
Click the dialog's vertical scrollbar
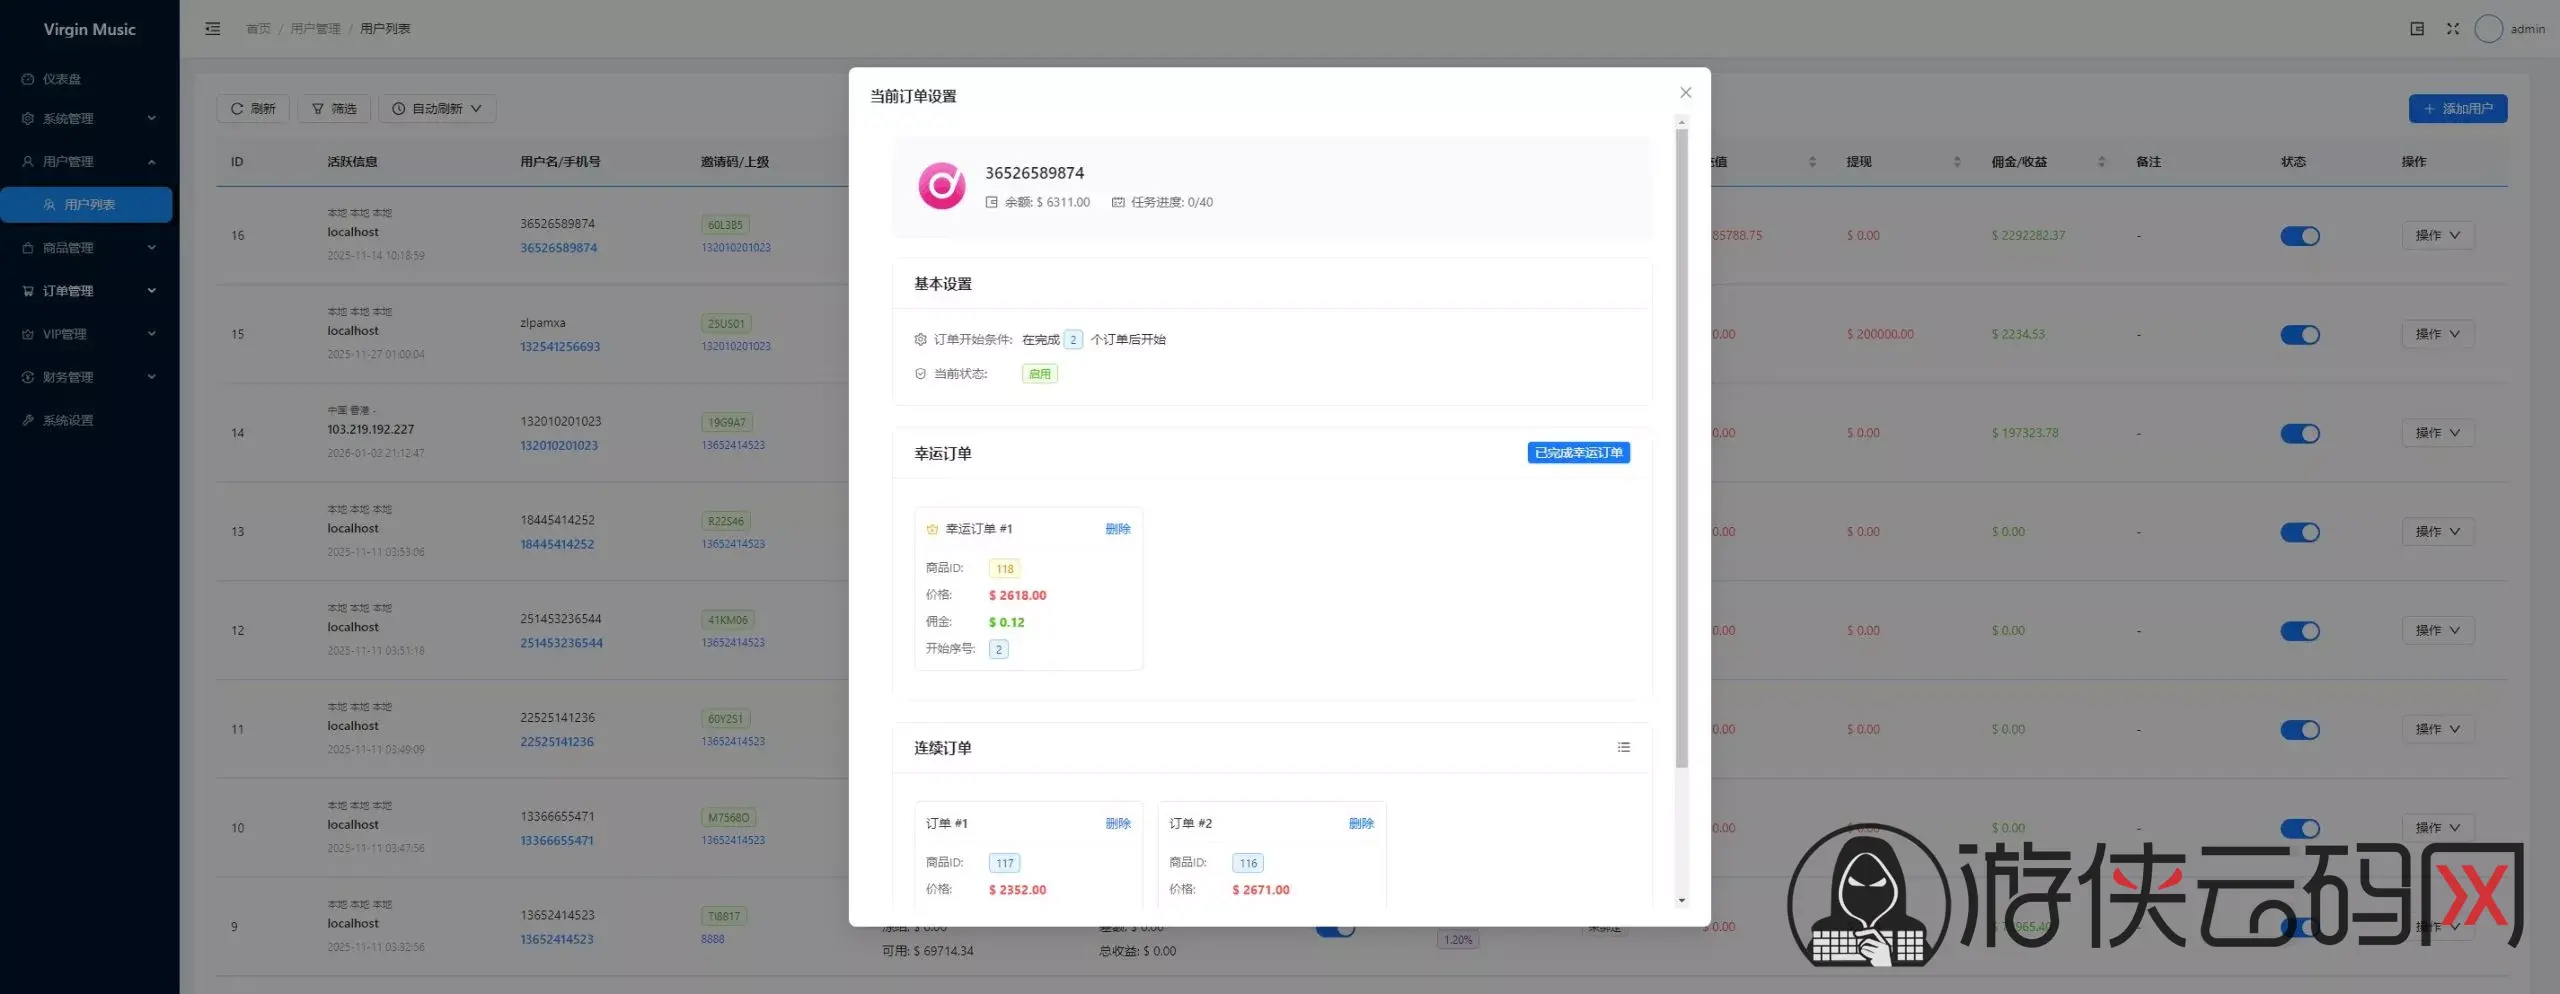pyautogui.click(x=1681, y=450)
